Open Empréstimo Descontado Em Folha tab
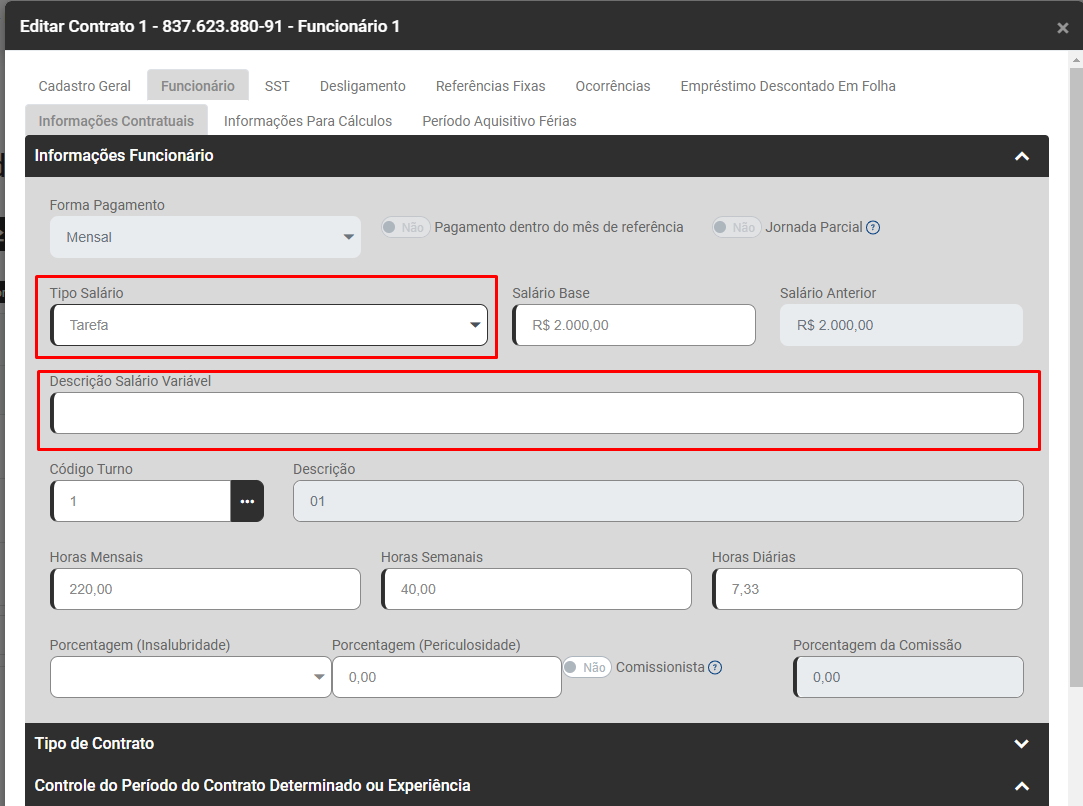Screen dimensions: 1083x806 pyautogui.click(x=788, y=86)
